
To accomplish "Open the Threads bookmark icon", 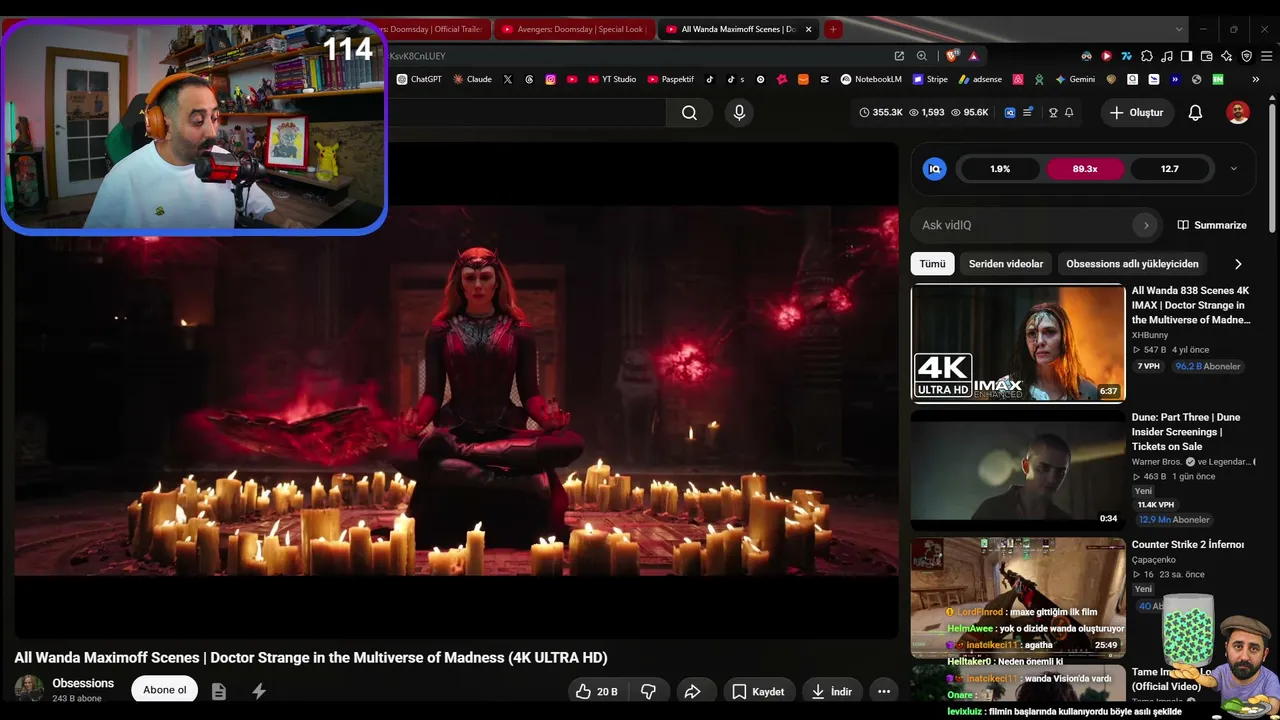I will click(530, 79).
